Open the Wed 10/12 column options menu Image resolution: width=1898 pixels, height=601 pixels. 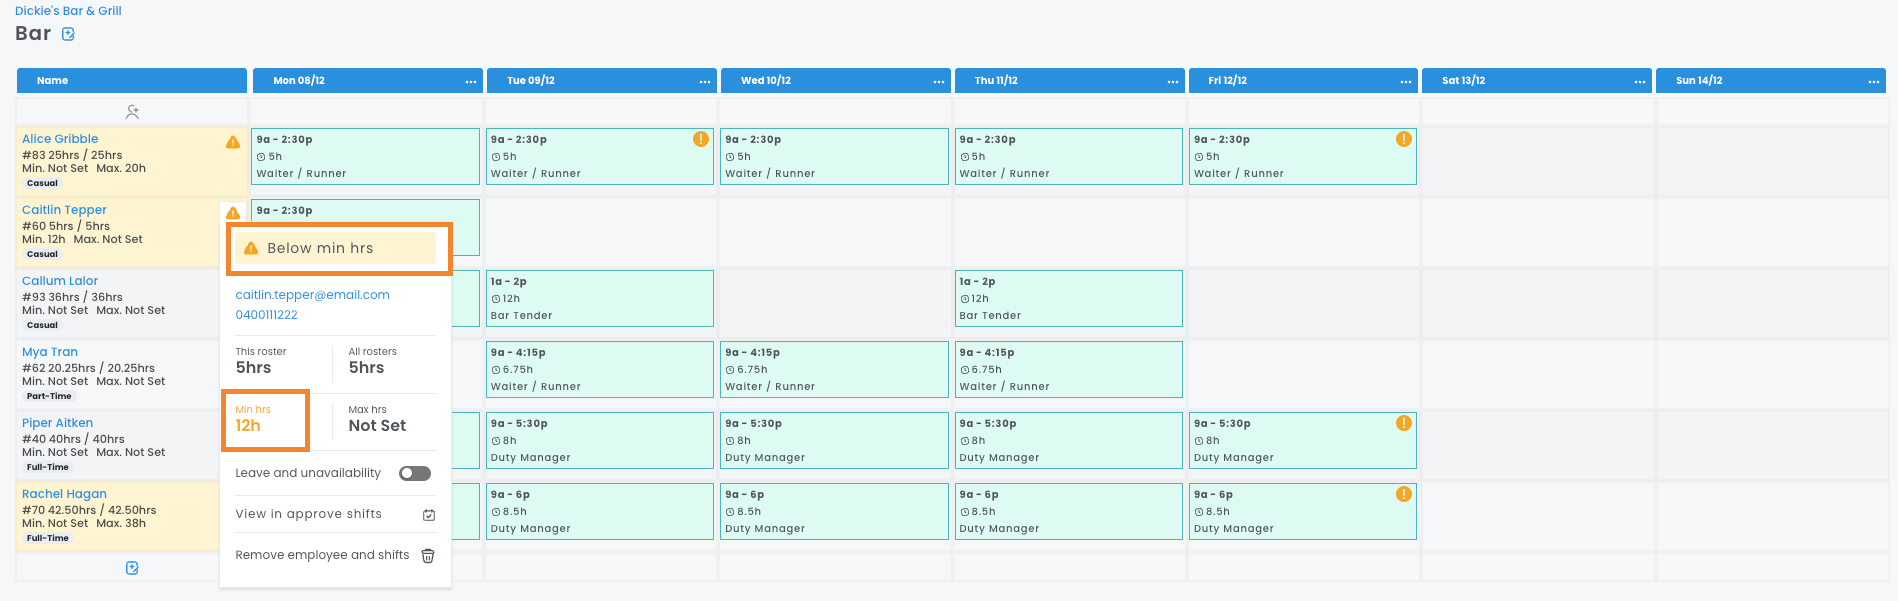[939, 81]
